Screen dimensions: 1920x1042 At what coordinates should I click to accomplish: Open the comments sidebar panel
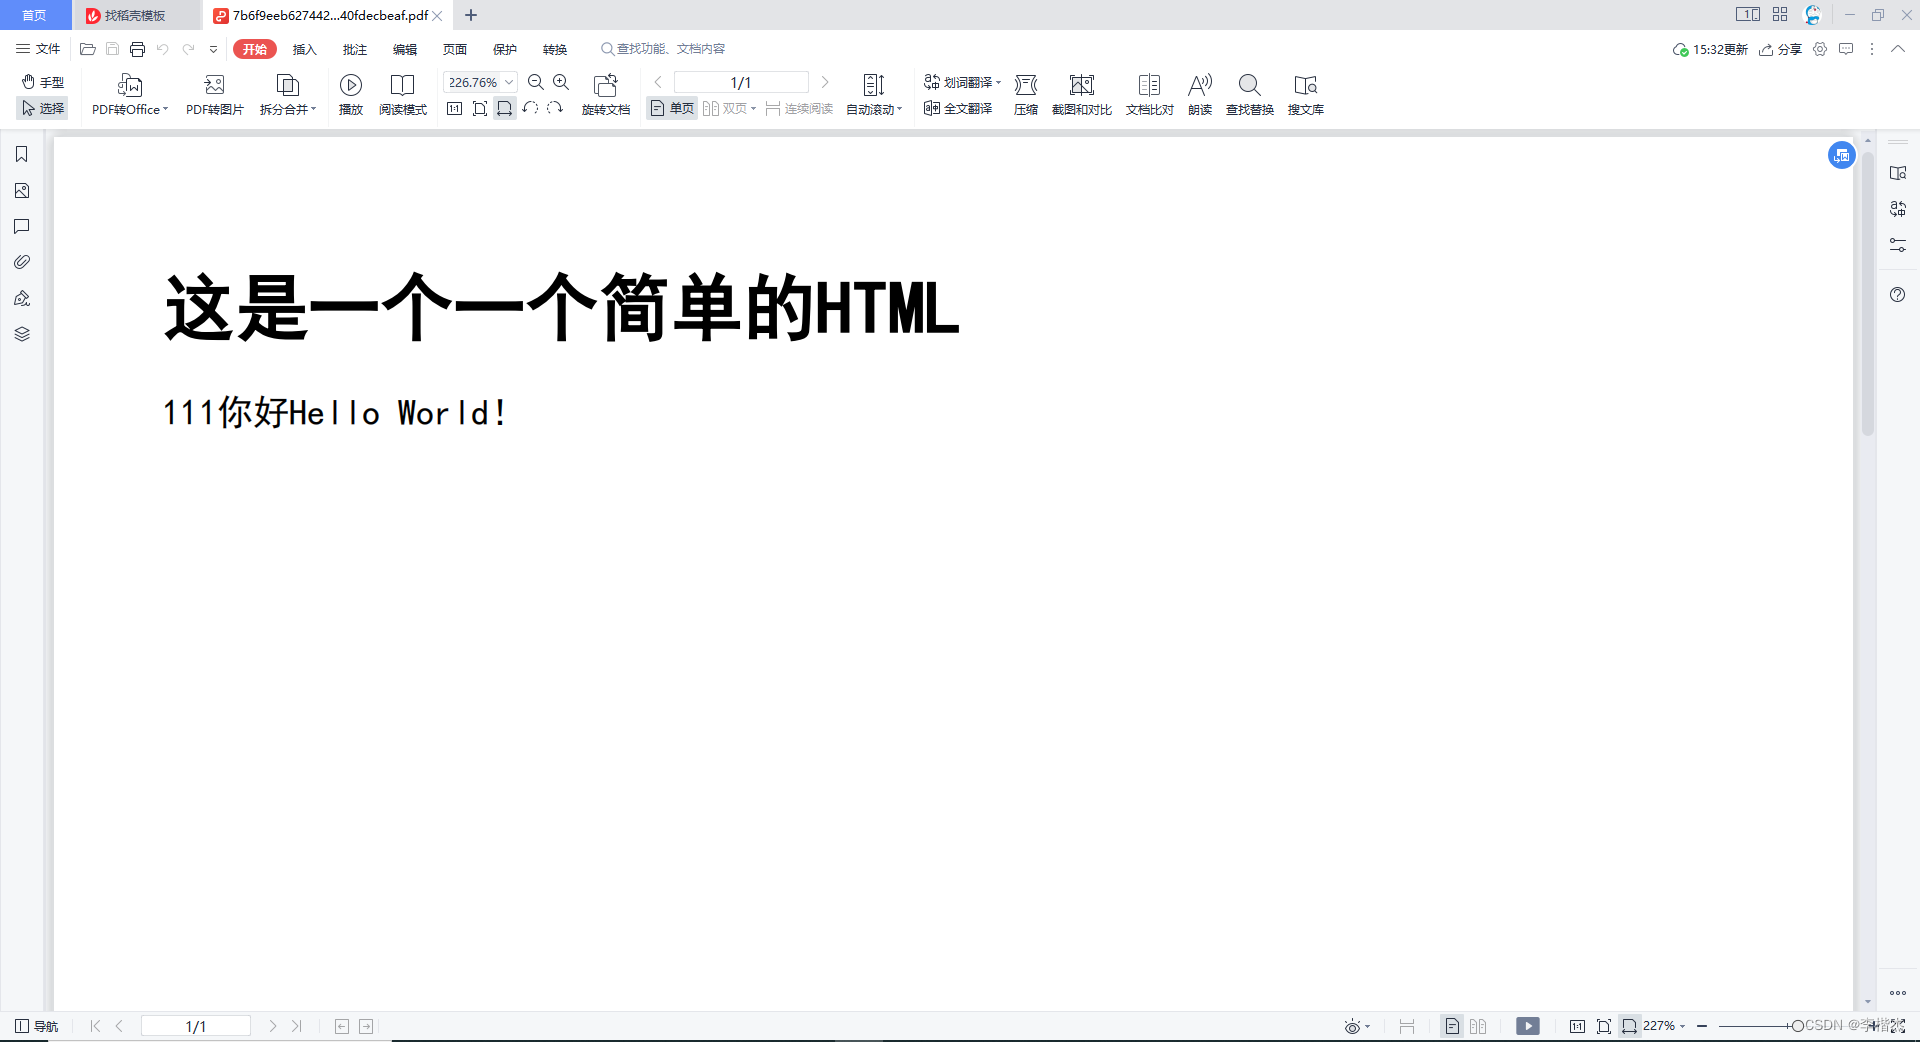click(x=22, y=226)
